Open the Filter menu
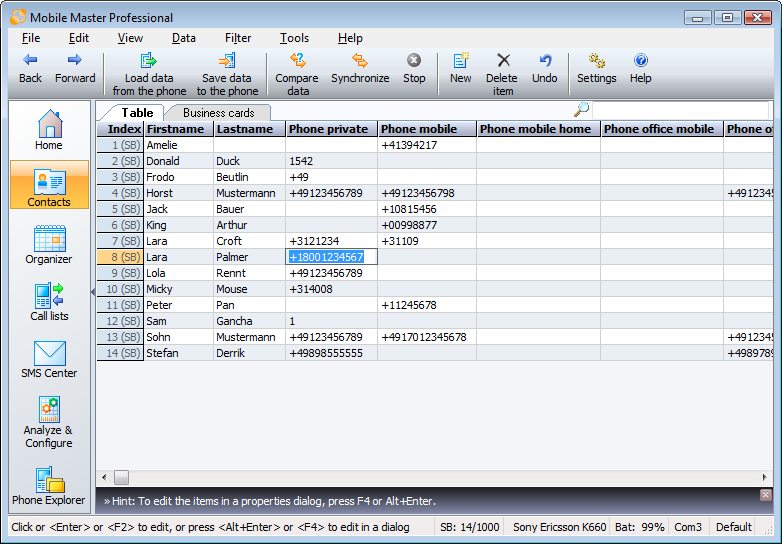The image size is (782, 544). pyautogui.click(x=238, y=38)
